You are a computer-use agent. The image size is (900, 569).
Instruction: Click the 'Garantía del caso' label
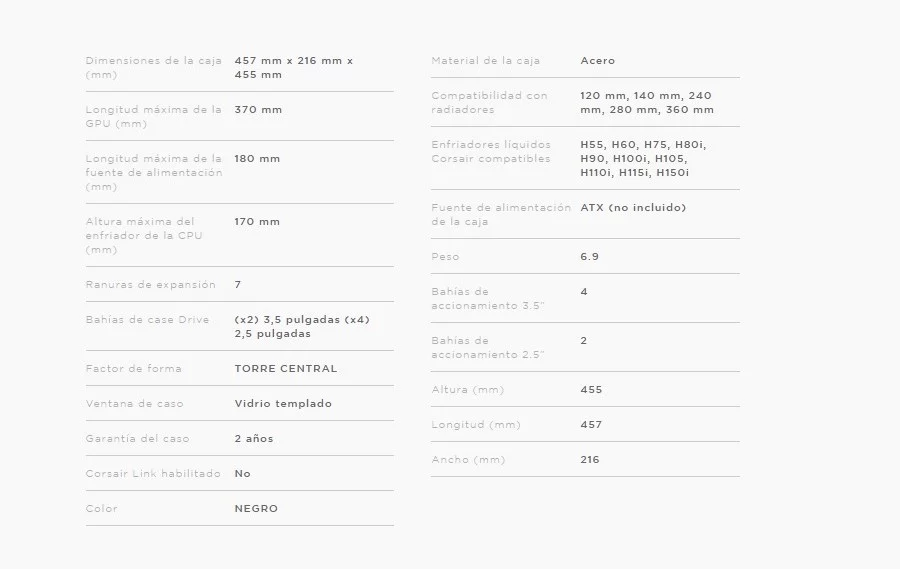coord(137,438)
